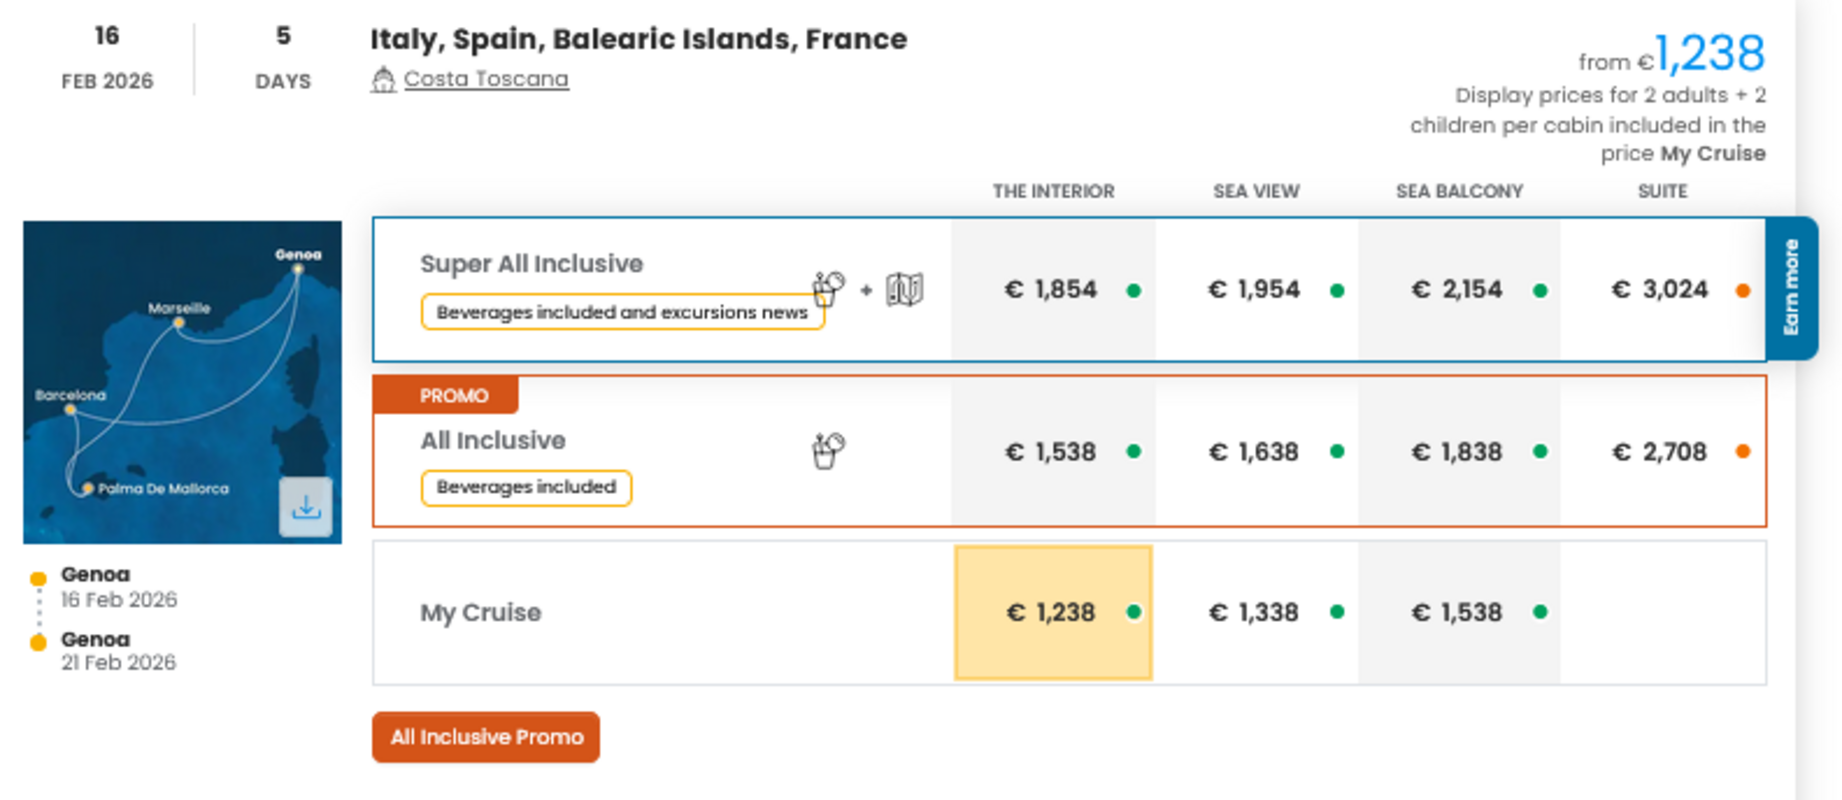Viewport: 1842px width, 800px height.
Task: Select Super All Inclusive sea view € 1,954
Action: (x=1255, y=290)
